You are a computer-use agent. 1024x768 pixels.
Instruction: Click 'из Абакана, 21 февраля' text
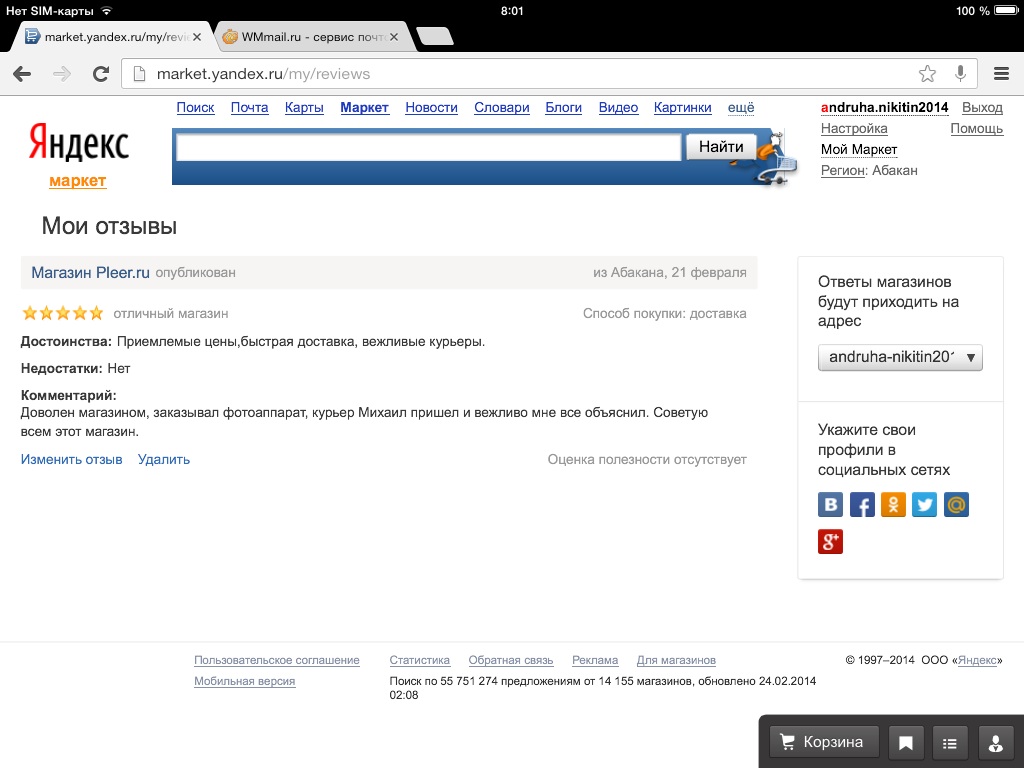pyautogui.click(x=670, y=272)
